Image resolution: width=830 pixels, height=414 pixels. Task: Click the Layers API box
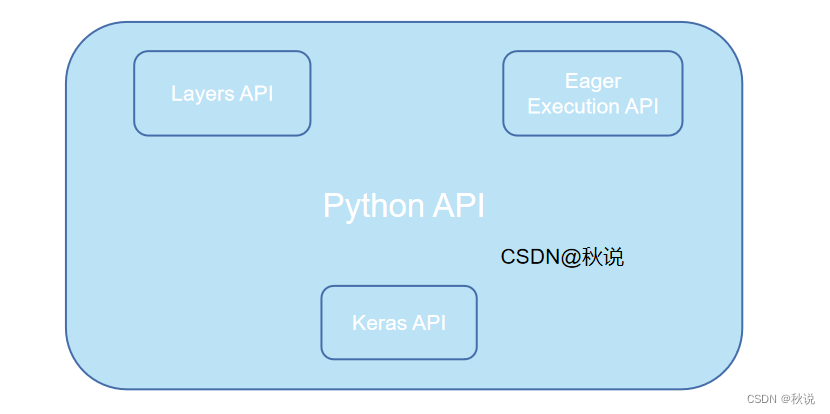[x=222, y=93]
